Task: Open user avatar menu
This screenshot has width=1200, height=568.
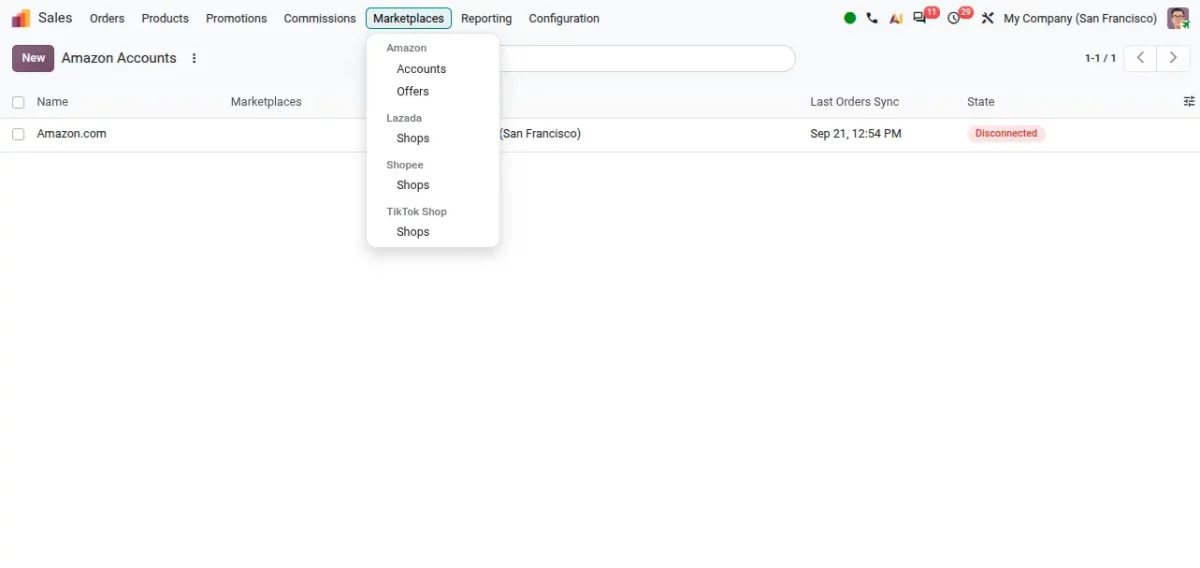Action: click(1178, 18)
